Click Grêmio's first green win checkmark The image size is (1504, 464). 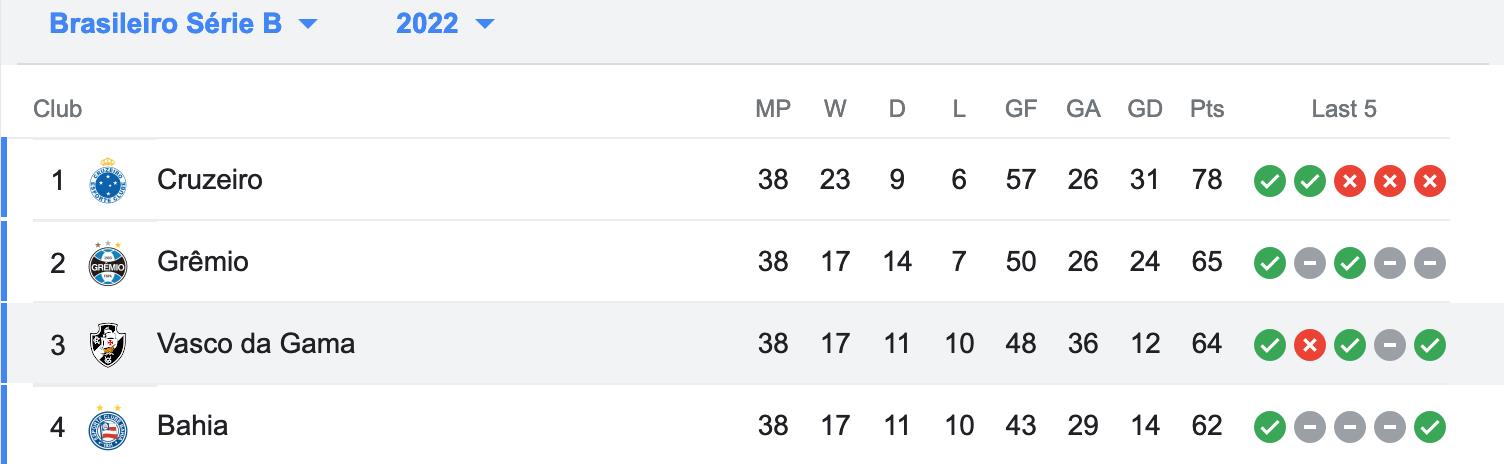point(1270,263)
